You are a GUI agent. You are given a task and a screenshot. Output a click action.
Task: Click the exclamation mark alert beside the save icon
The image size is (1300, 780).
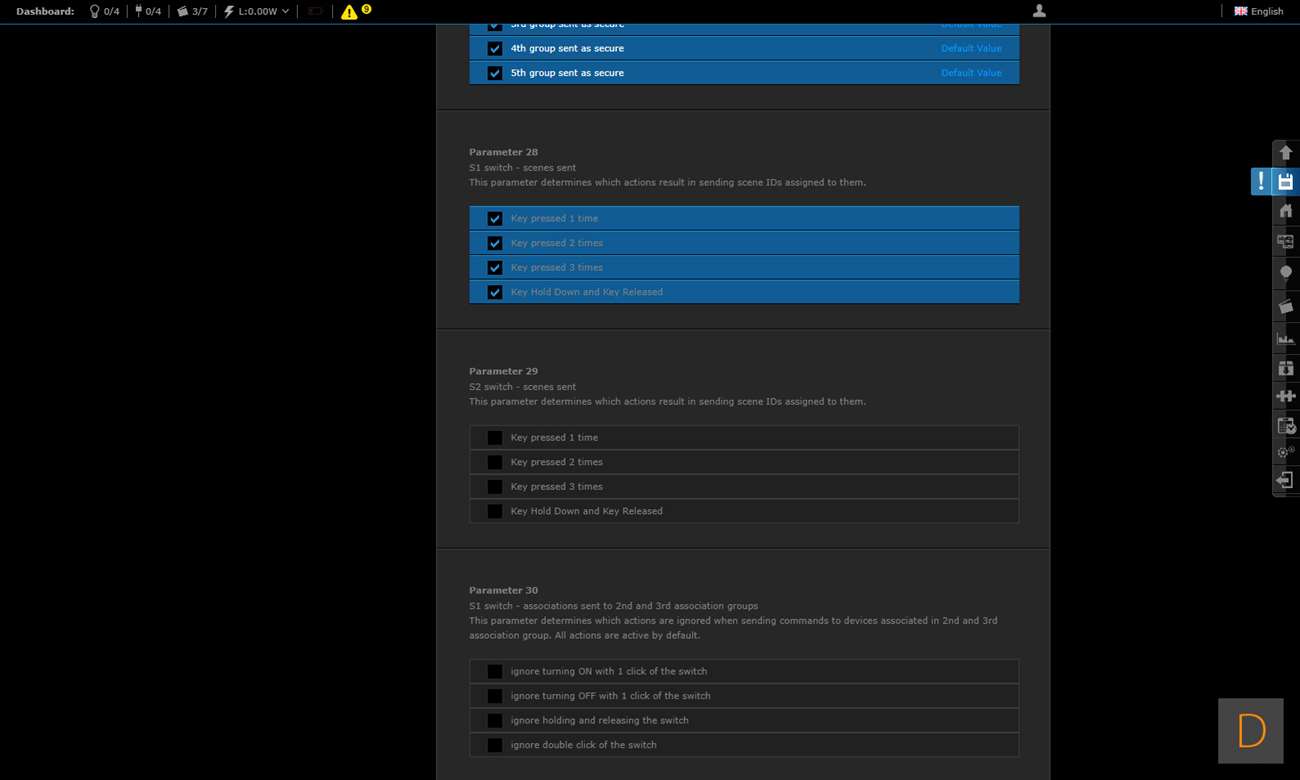[x=1261, y=181]
